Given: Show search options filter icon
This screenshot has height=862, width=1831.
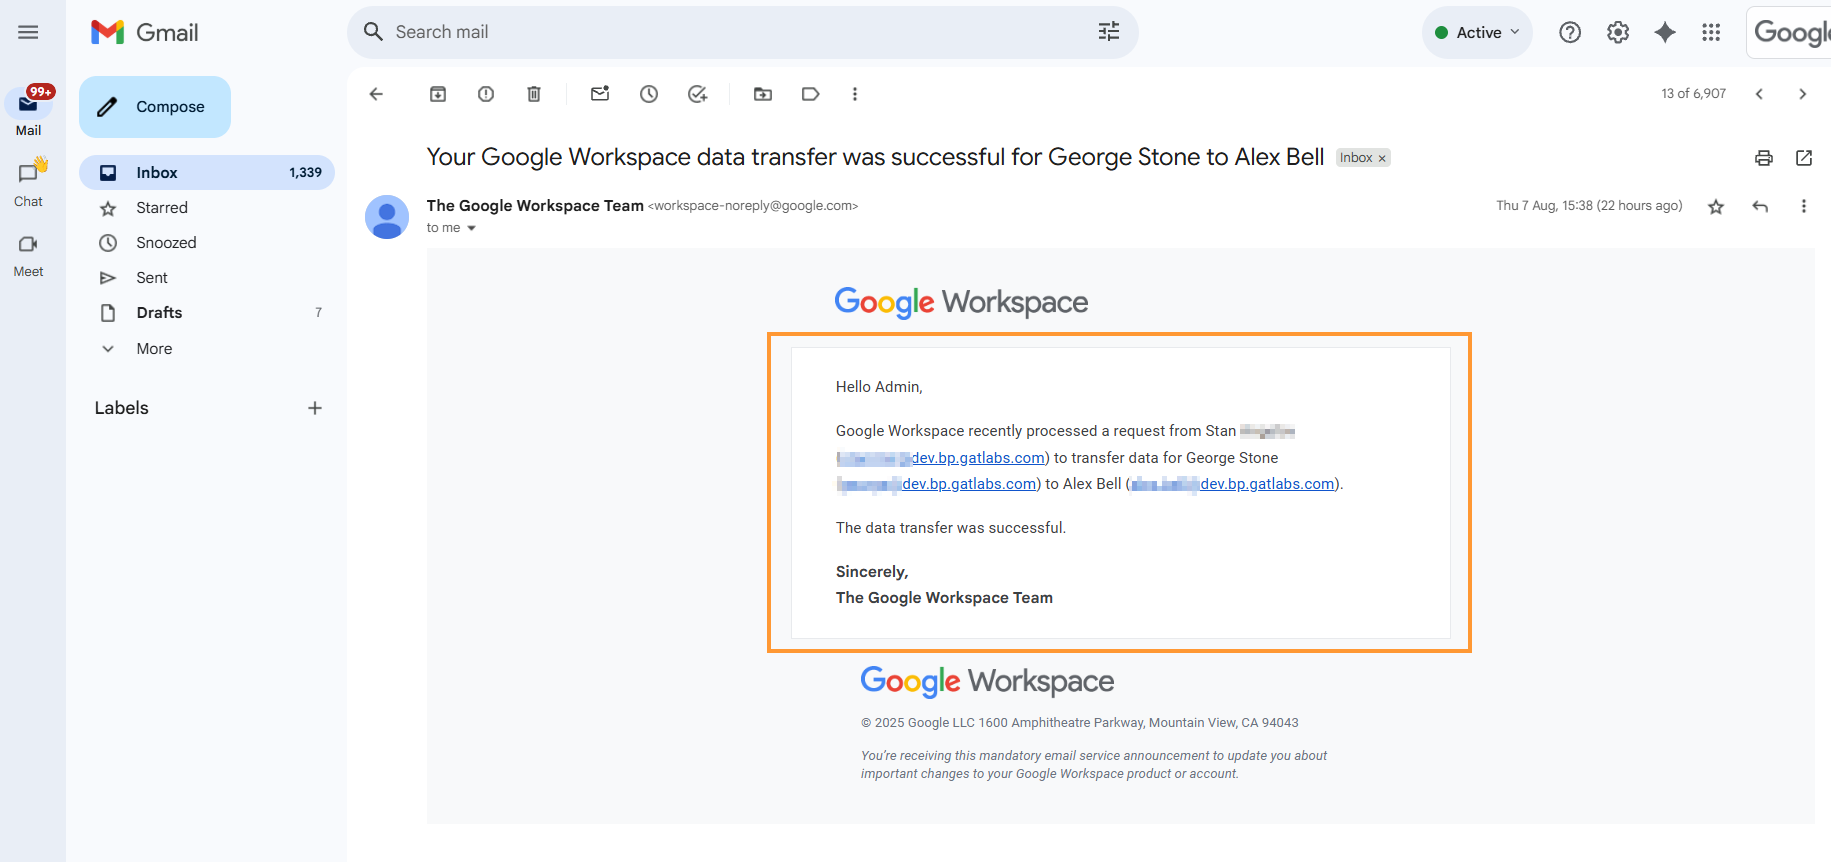Looking at the screenshot, I should coord(1109,32).
